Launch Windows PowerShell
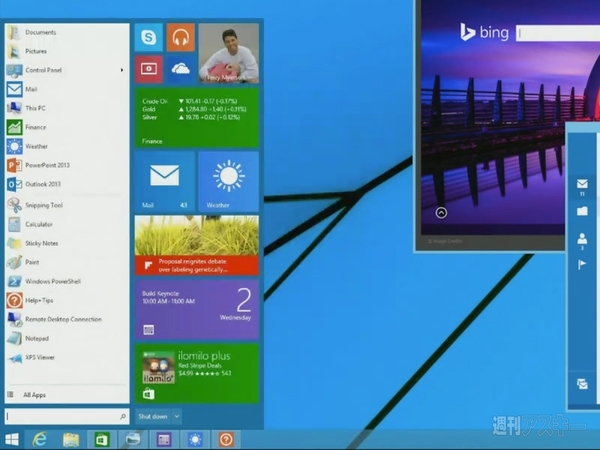This screenshot has width=600, height=450. 67,281
